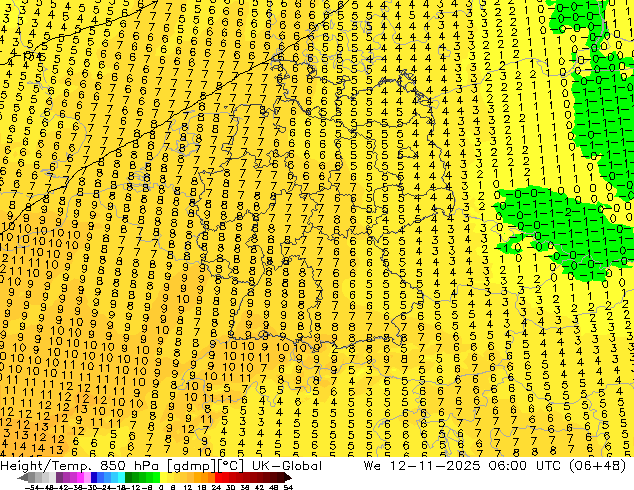Pick the red legend swatch at 24
The image size is (634, 490).
(x=218, y=478)
